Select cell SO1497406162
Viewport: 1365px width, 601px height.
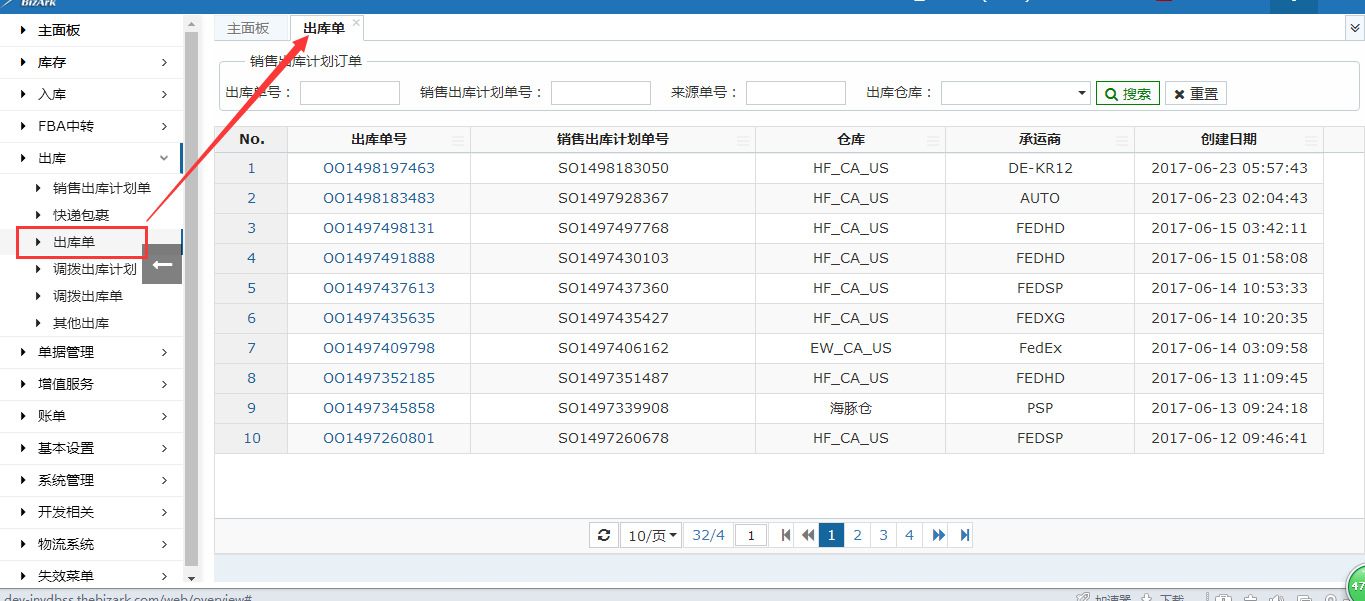point(613,348)
